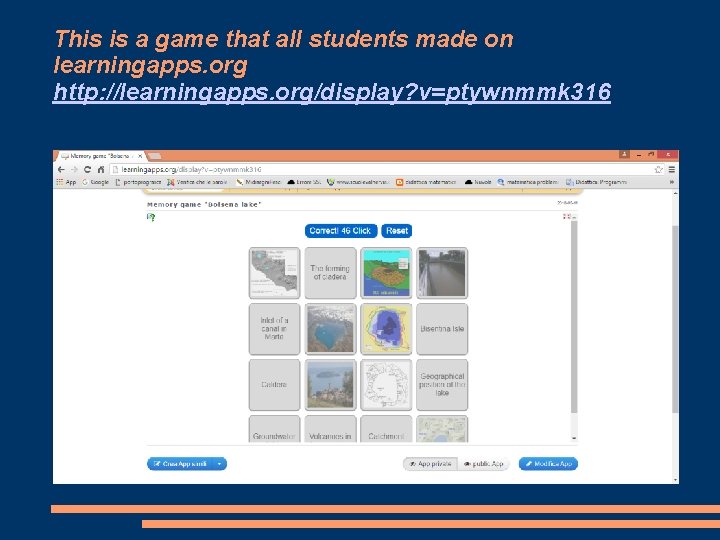
Task: Select the island photo card
Action: click(330, 385)
